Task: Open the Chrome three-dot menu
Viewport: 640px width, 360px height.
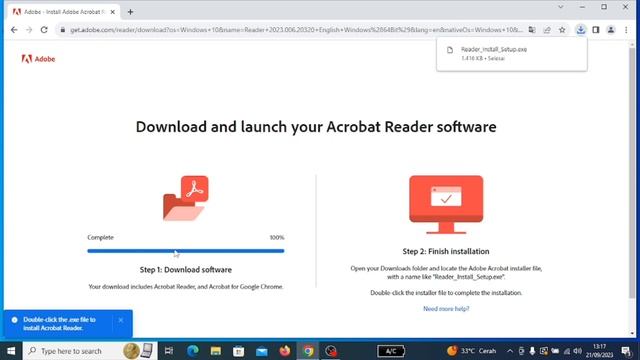Action: coord(626,30)
